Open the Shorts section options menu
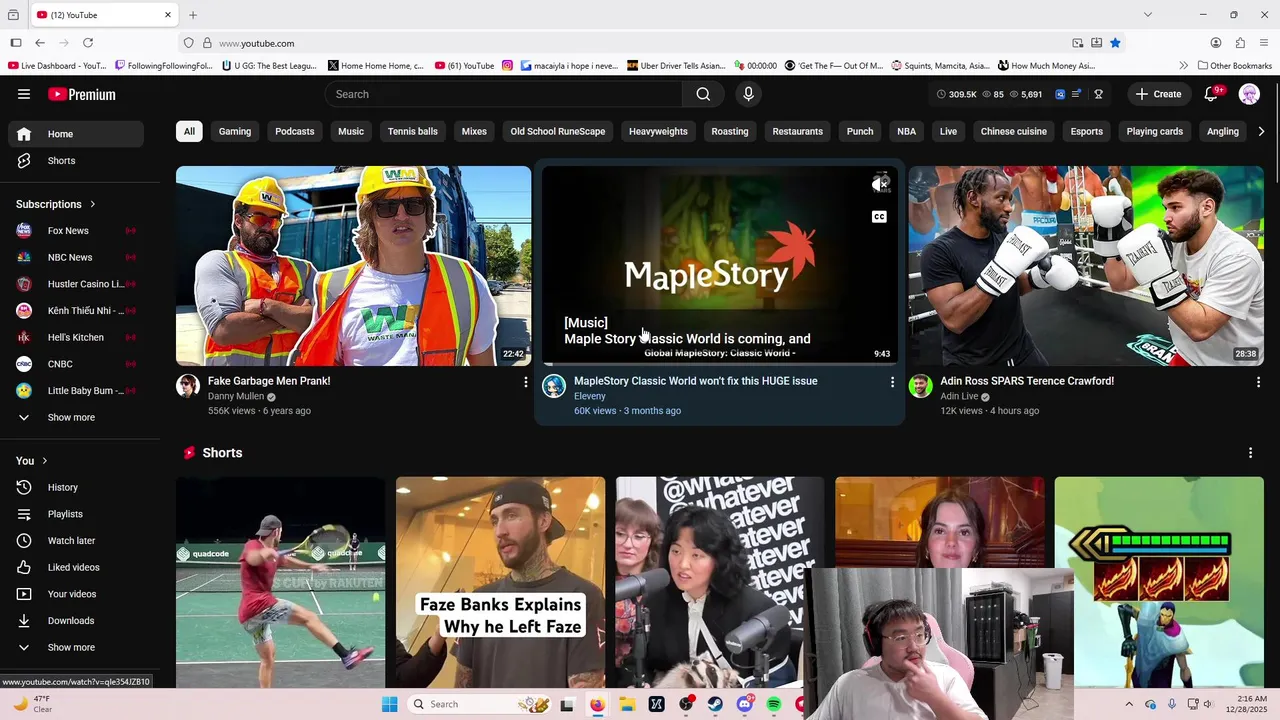The height and width of the screenshot is (720, 1280). pyautogui.click(x=1250, y=453)
